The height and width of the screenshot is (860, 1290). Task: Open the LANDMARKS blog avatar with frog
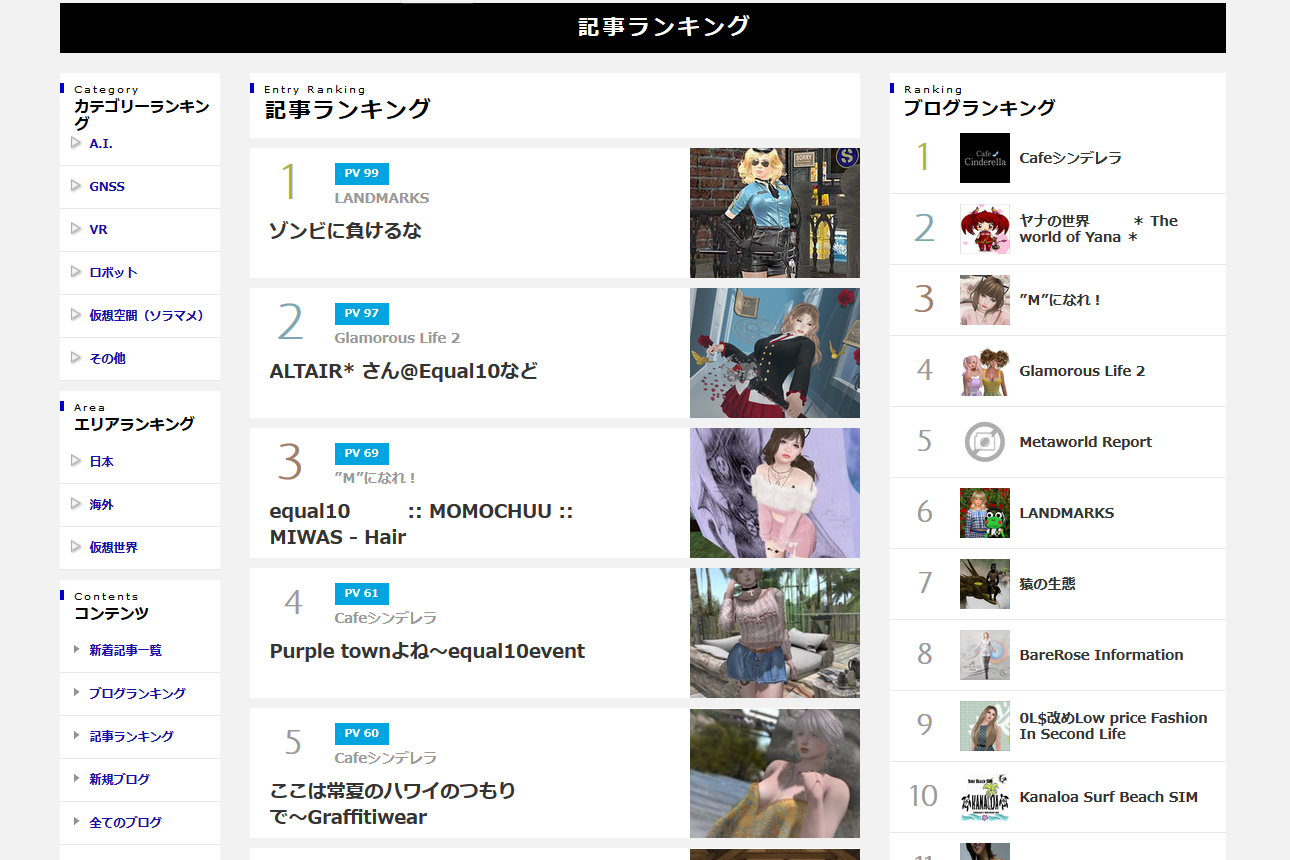tap(984, 513)
